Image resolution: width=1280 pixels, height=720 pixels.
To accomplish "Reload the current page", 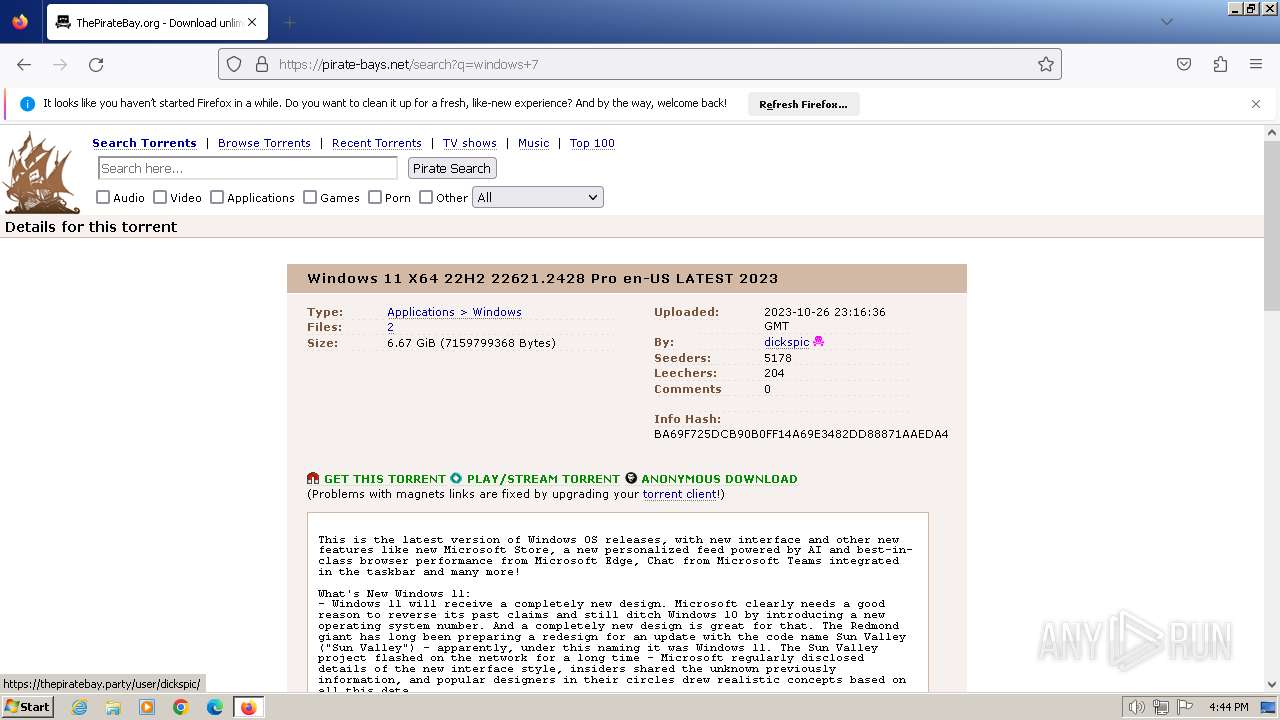I will point(96,64).
